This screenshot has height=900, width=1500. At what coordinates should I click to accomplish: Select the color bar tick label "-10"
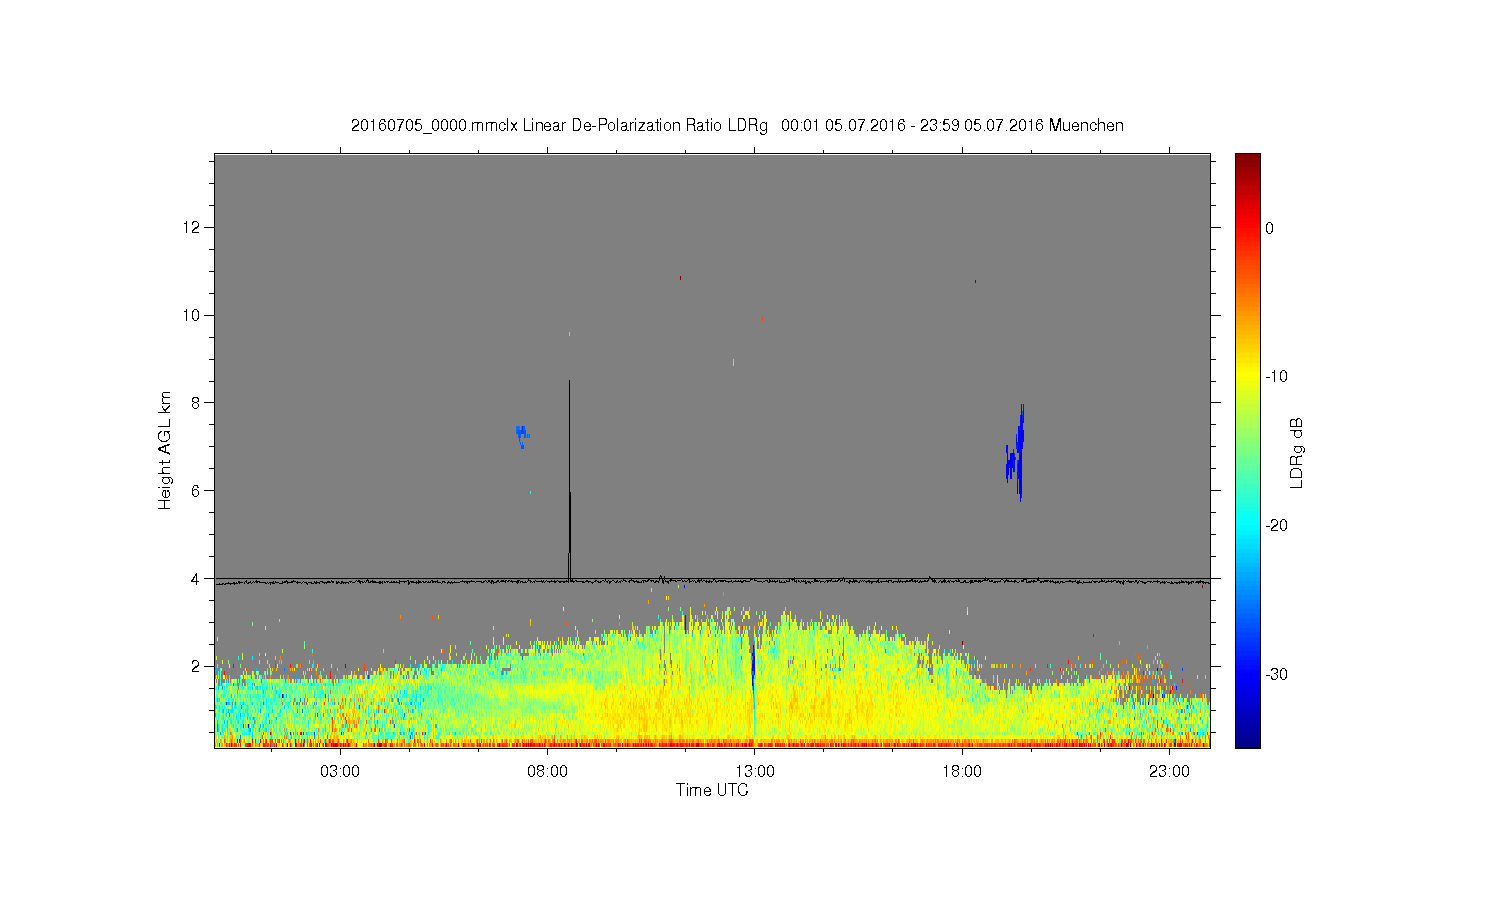tap(1276, 377)
